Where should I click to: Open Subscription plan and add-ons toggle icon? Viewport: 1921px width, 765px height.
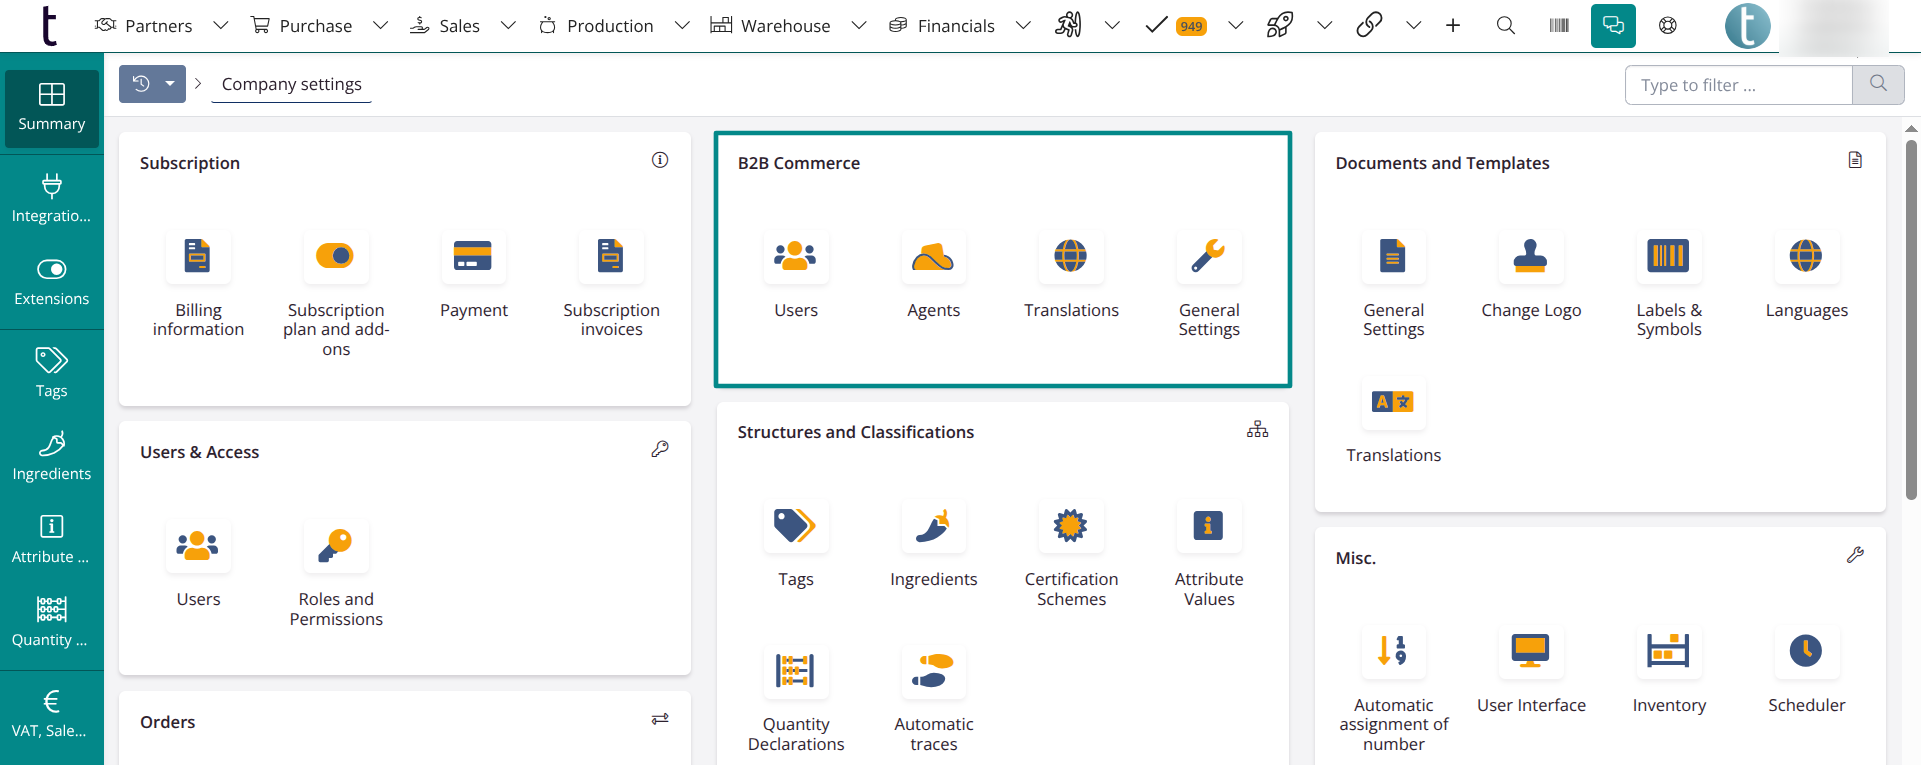[336, 257]
